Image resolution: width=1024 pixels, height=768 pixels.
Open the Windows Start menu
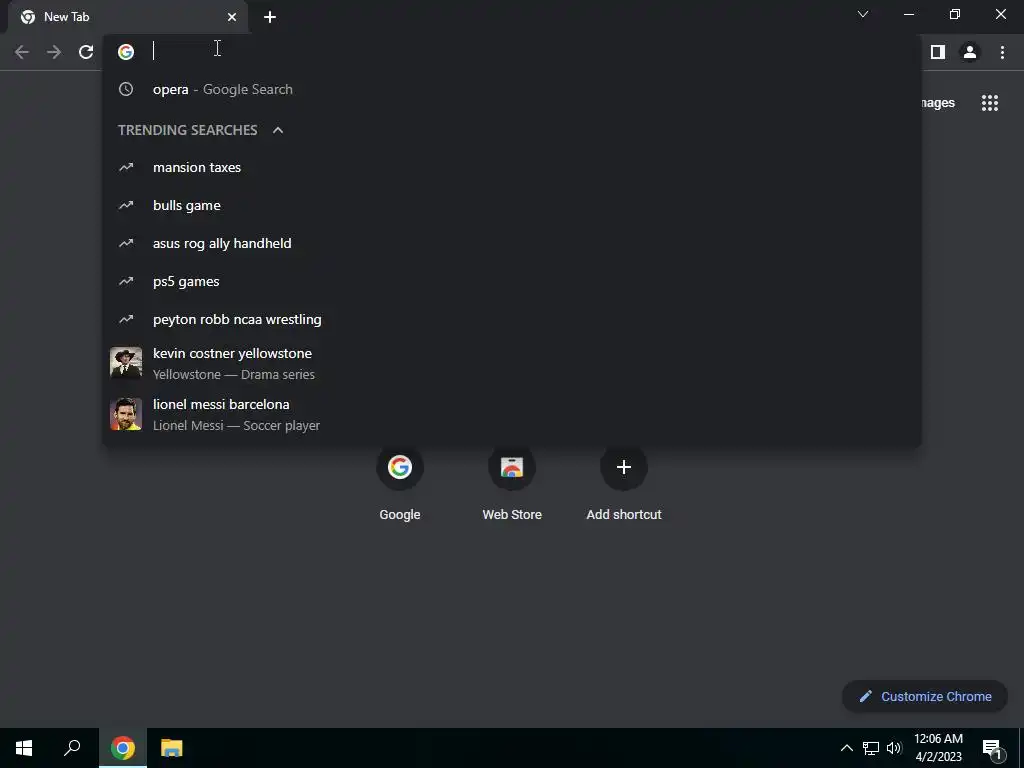click(x=24, y=748)
